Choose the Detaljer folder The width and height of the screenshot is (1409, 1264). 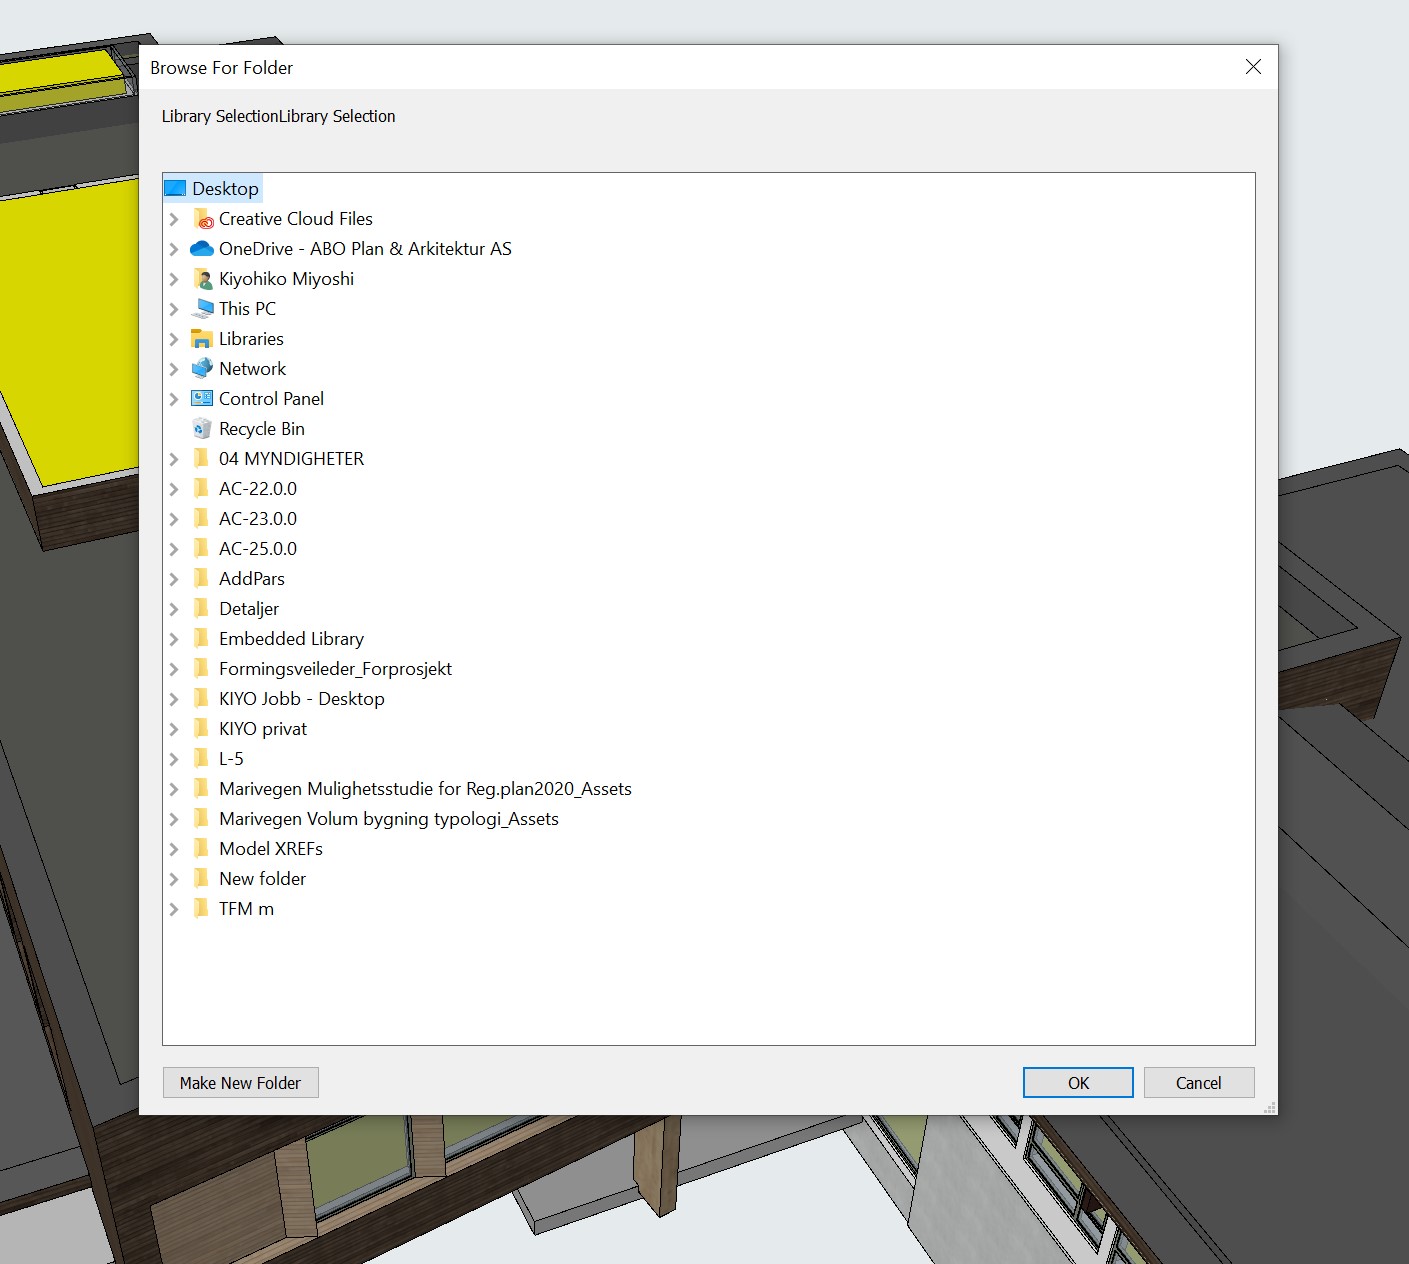point(248,609)
